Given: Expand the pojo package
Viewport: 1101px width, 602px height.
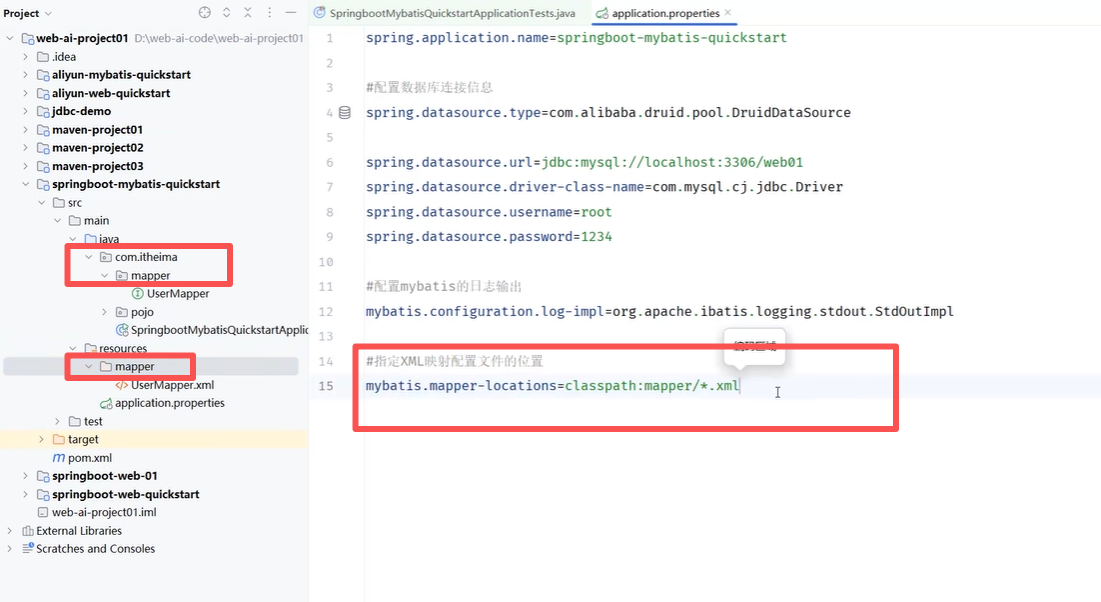Looking at the screenshot, I should pos(105,312).
